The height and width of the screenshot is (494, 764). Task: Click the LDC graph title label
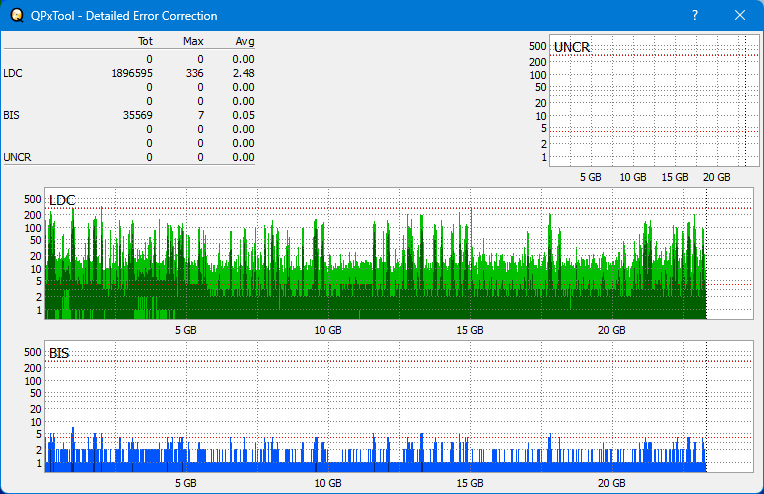[62, 200]
